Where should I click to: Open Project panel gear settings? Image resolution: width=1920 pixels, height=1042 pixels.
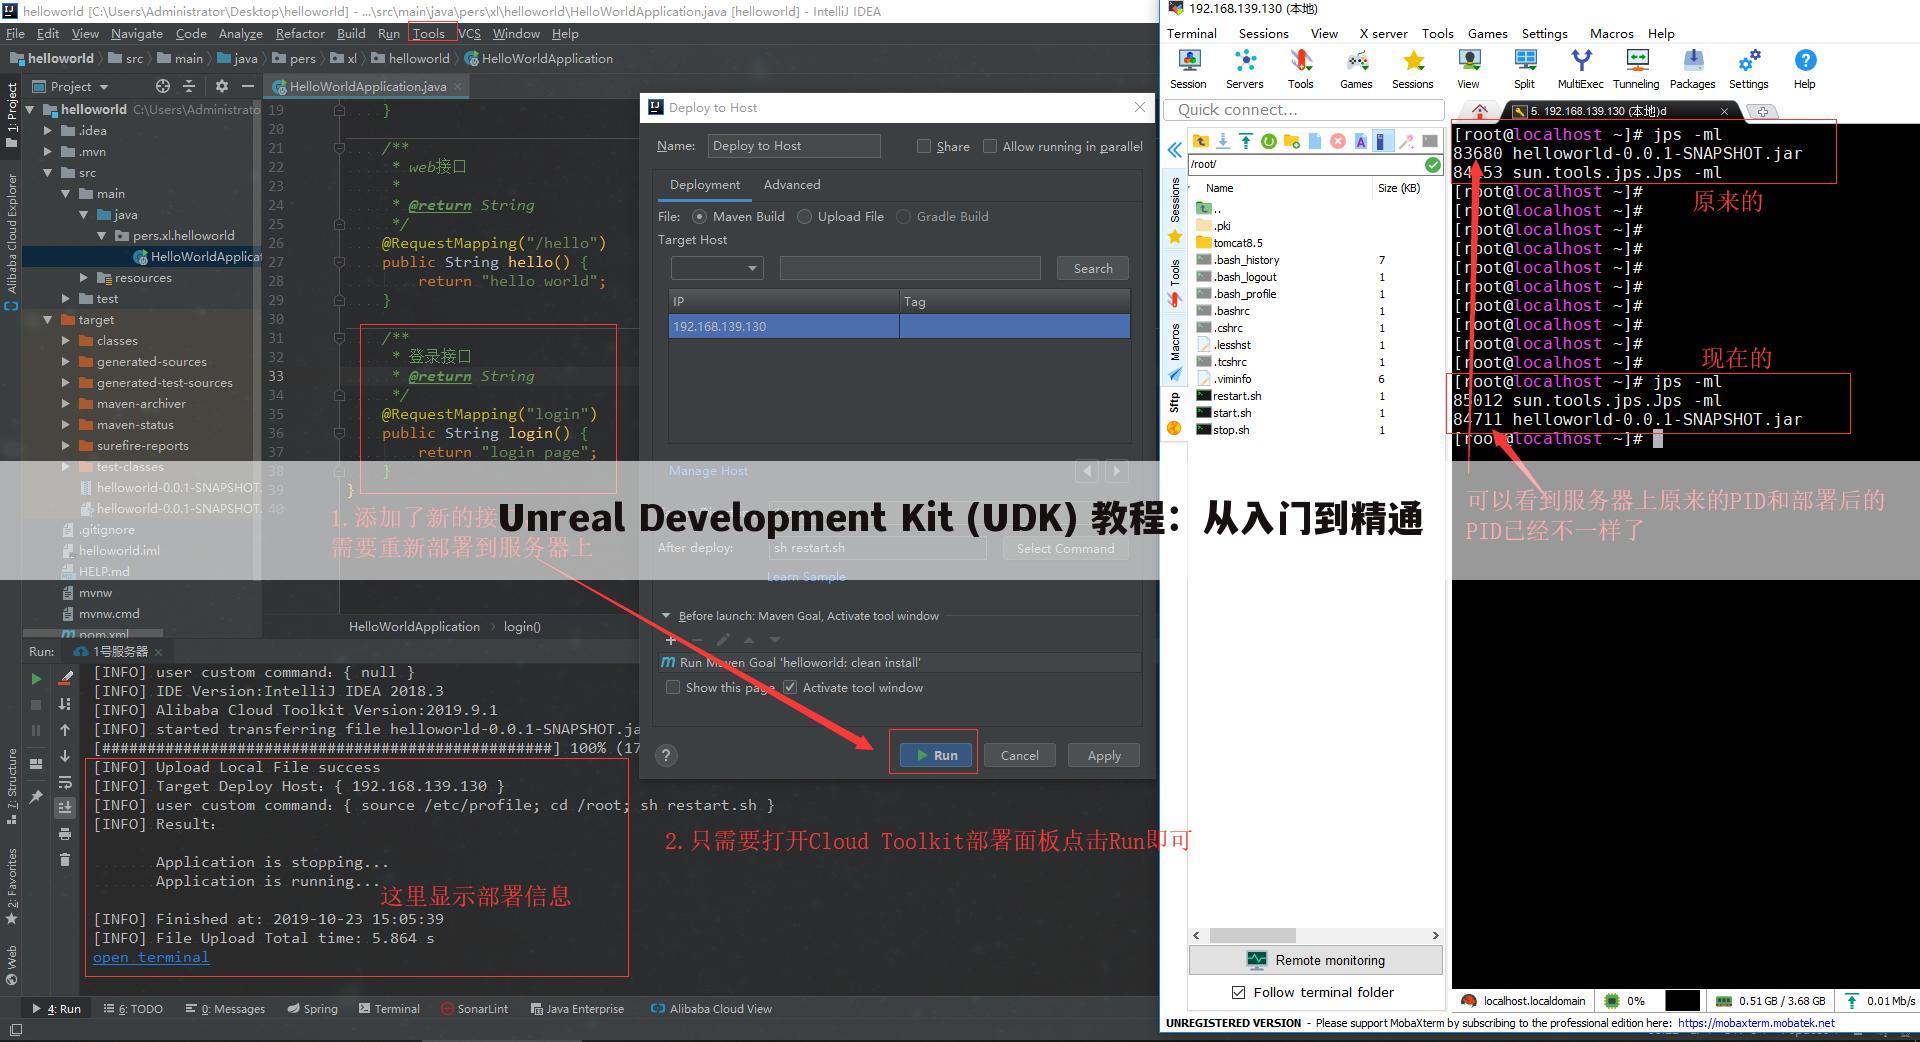[222, 86]
